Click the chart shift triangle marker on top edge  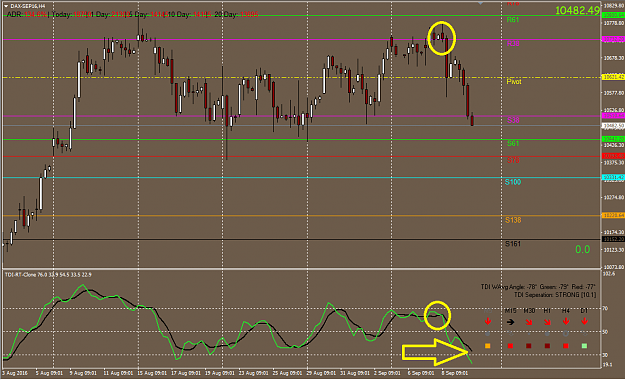pyautogui.click(x=481, y=3)
